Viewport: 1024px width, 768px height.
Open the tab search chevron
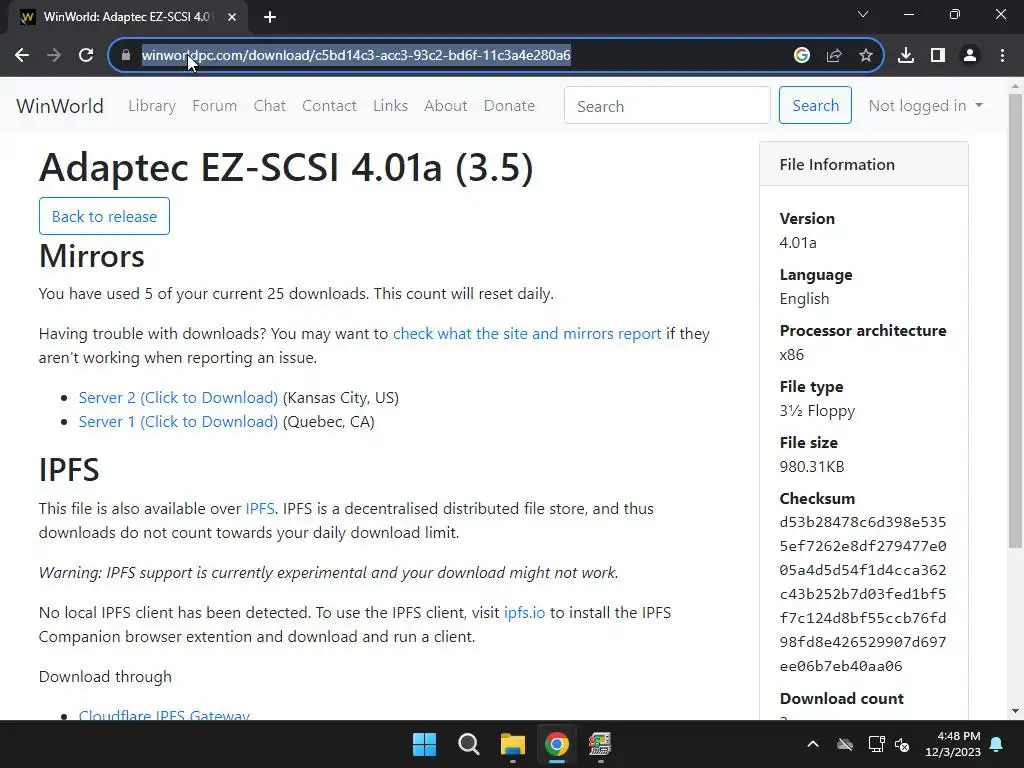pyautogui.click(x=863, y=14)
